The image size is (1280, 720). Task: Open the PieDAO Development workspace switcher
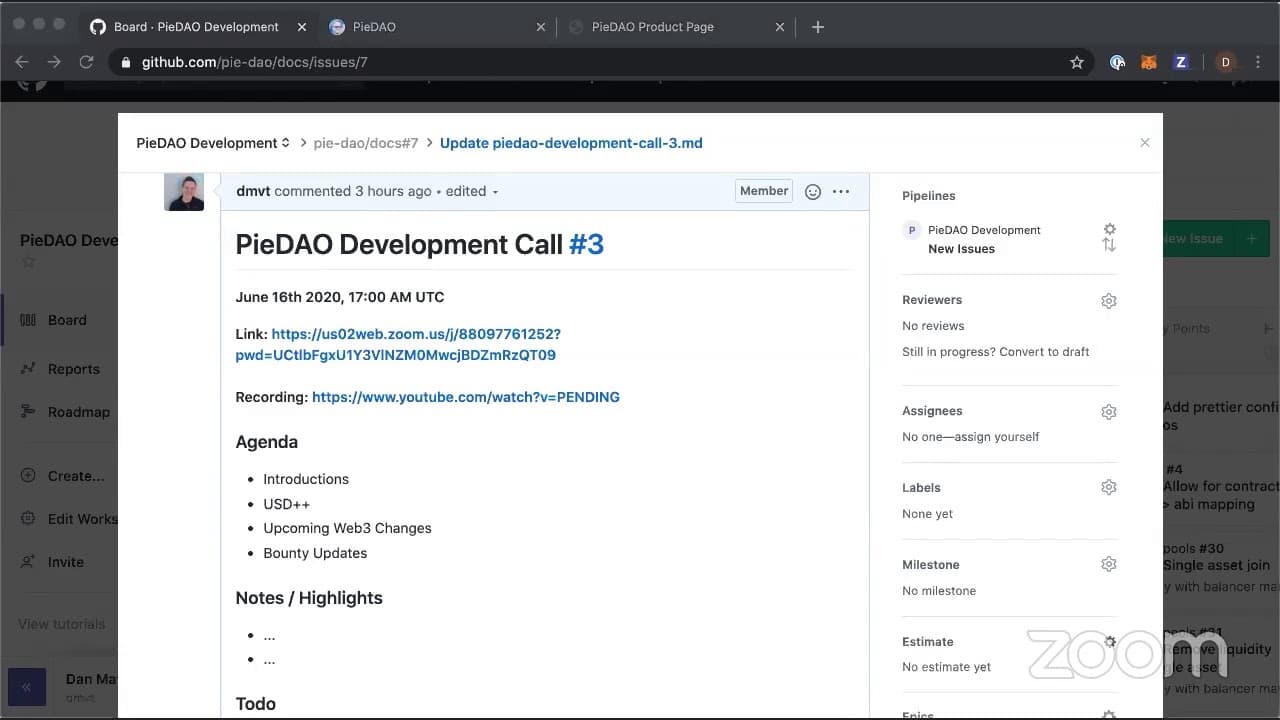click(x=213, y=143)
